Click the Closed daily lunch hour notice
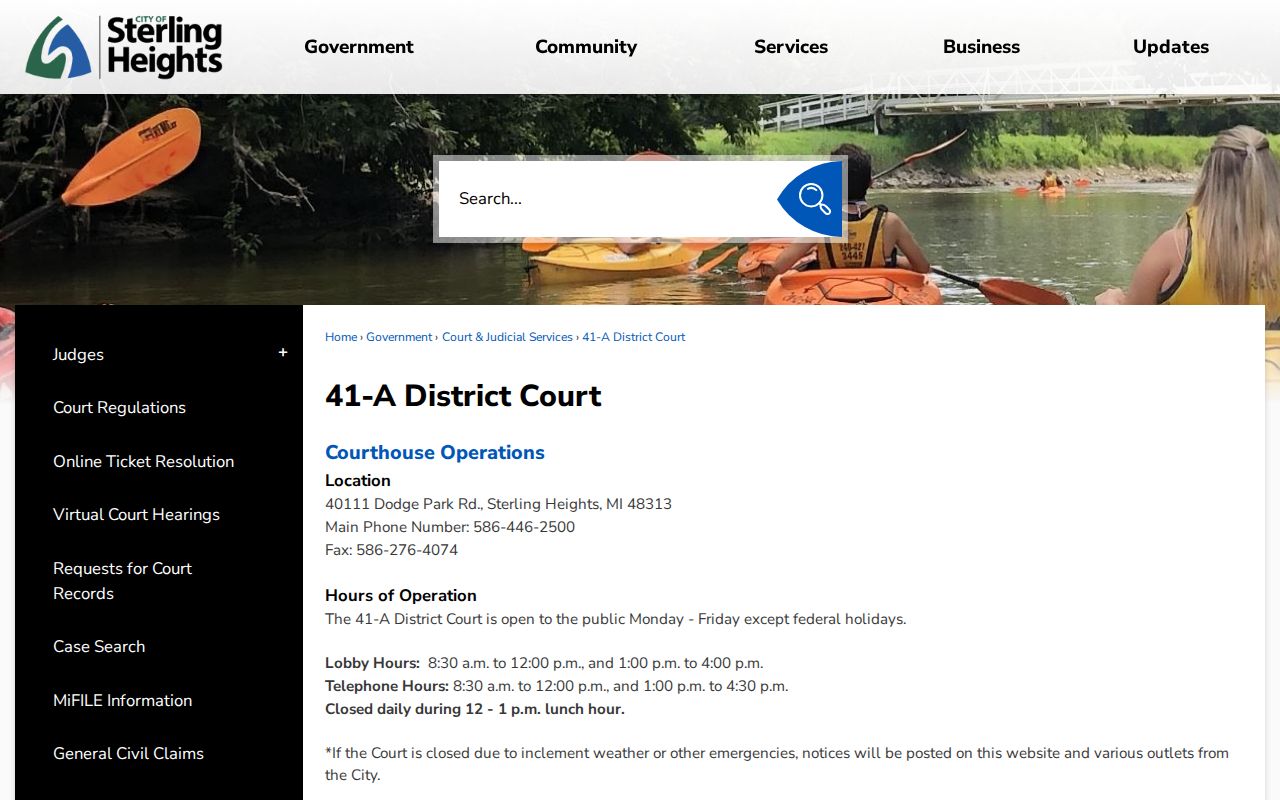Screen dimensions: 1280x800 coord(475,709)
